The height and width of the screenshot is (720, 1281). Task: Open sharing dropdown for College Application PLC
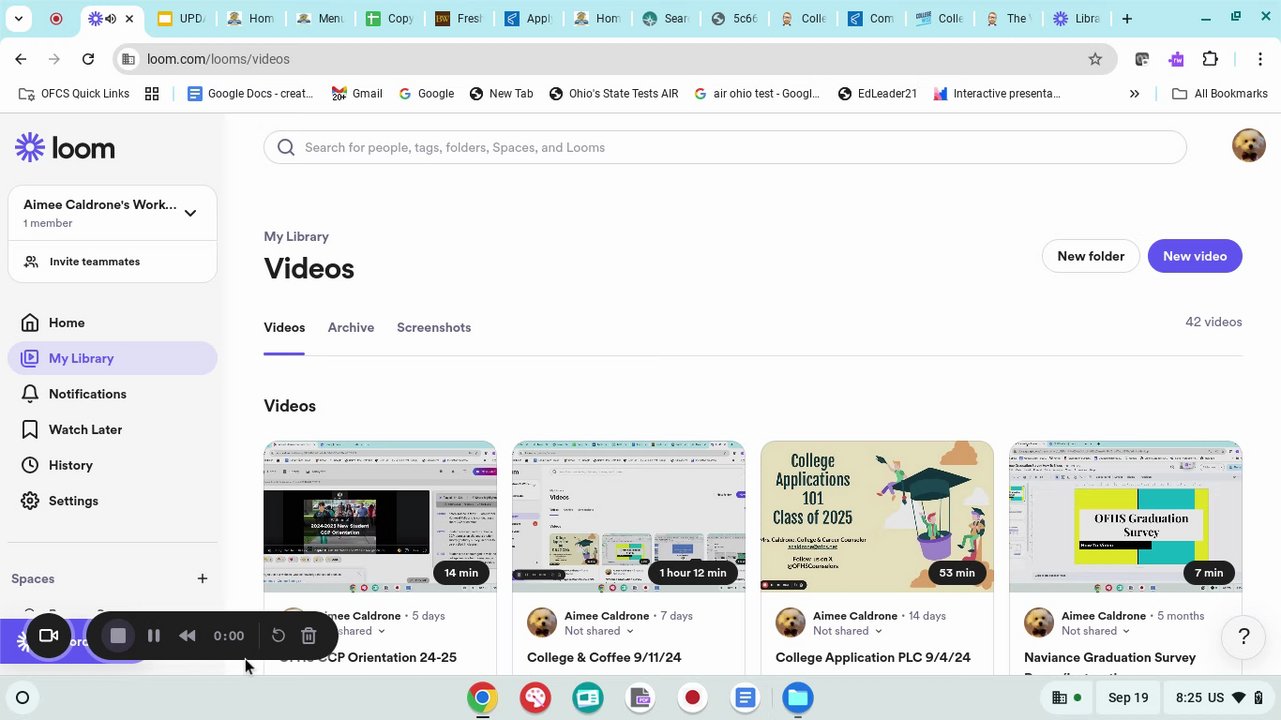[x=848, y=631]
